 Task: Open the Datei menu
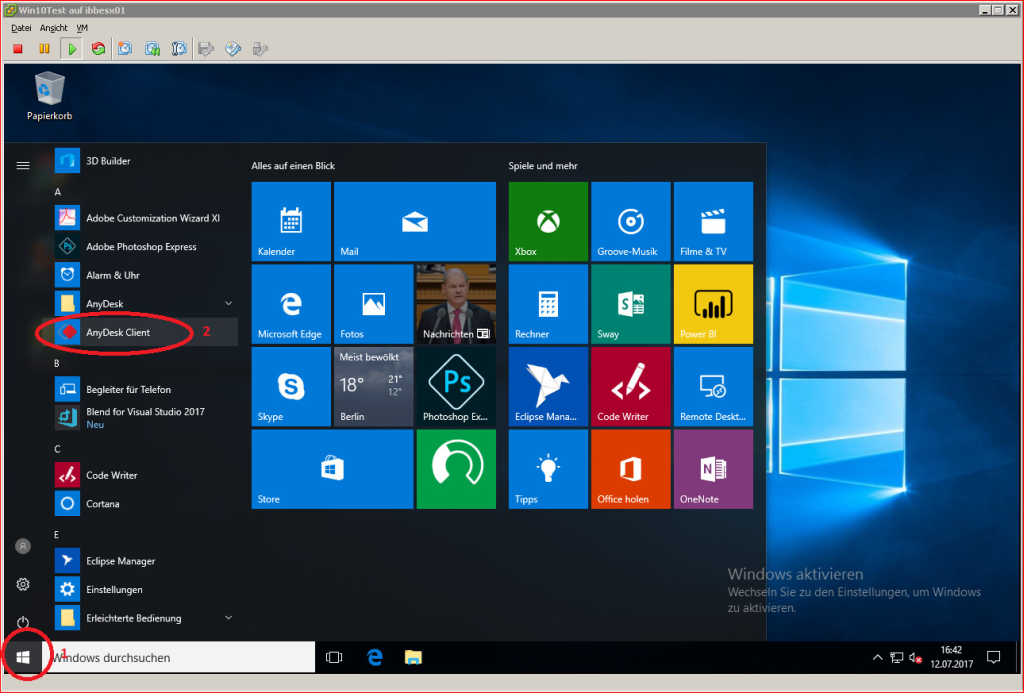click(21, 28)
